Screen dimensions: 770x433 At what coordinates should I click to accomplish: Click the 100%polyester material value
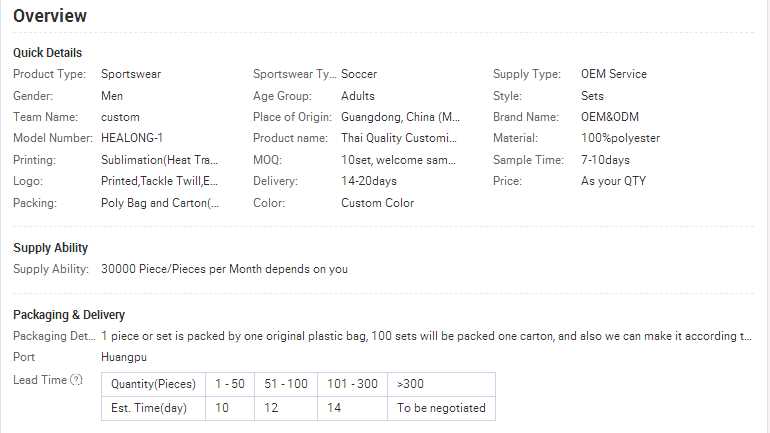click(620, 138)
